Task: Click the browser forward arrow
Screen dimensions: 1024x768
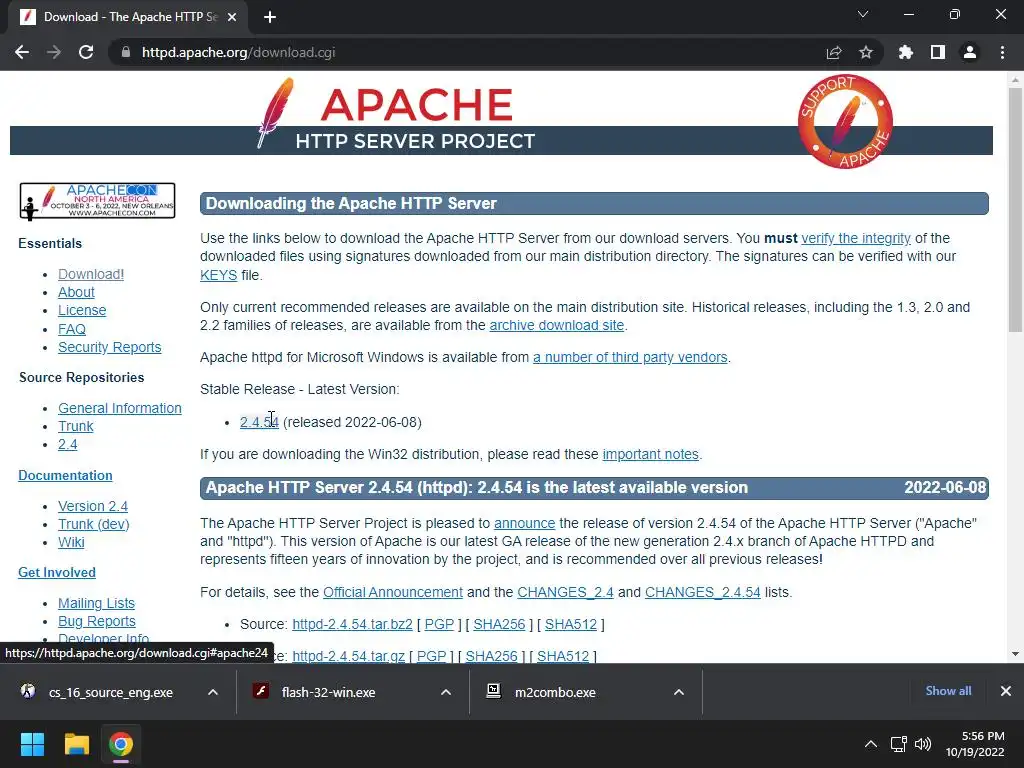Action: coord(54,52)
